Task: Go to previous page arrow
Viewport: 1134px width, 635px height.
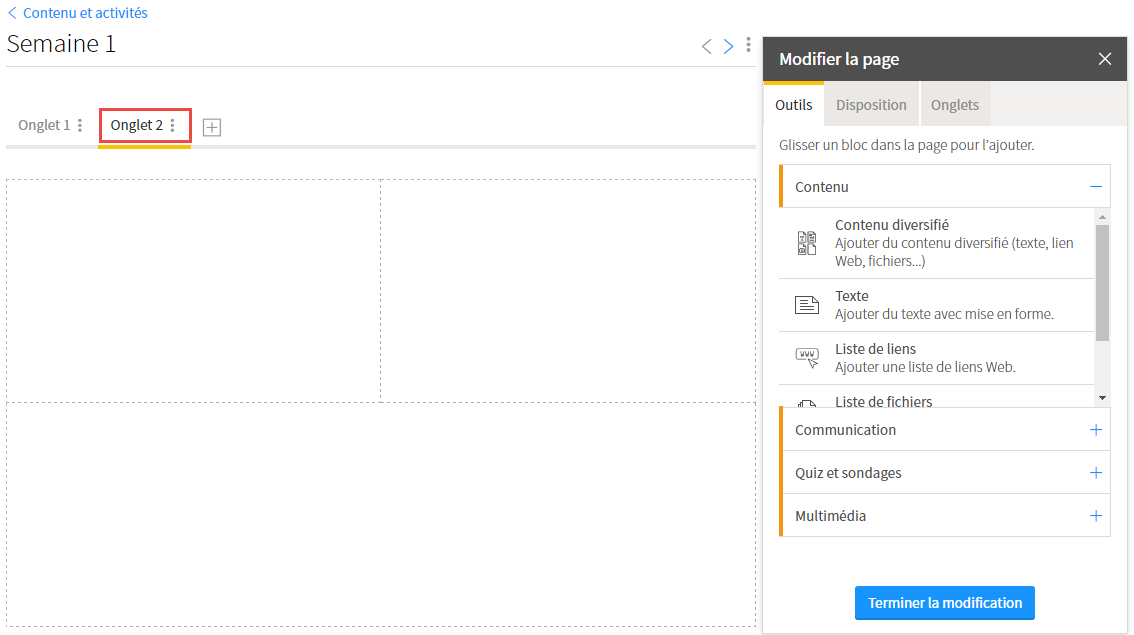Action: [x=707, y=46]
